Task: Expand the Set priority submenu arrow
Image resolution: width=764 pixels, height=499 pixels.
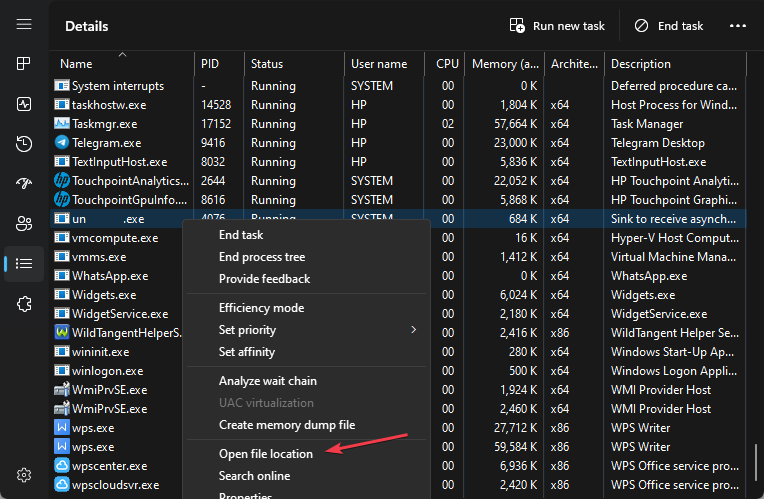Action: [x=413, y=329]
